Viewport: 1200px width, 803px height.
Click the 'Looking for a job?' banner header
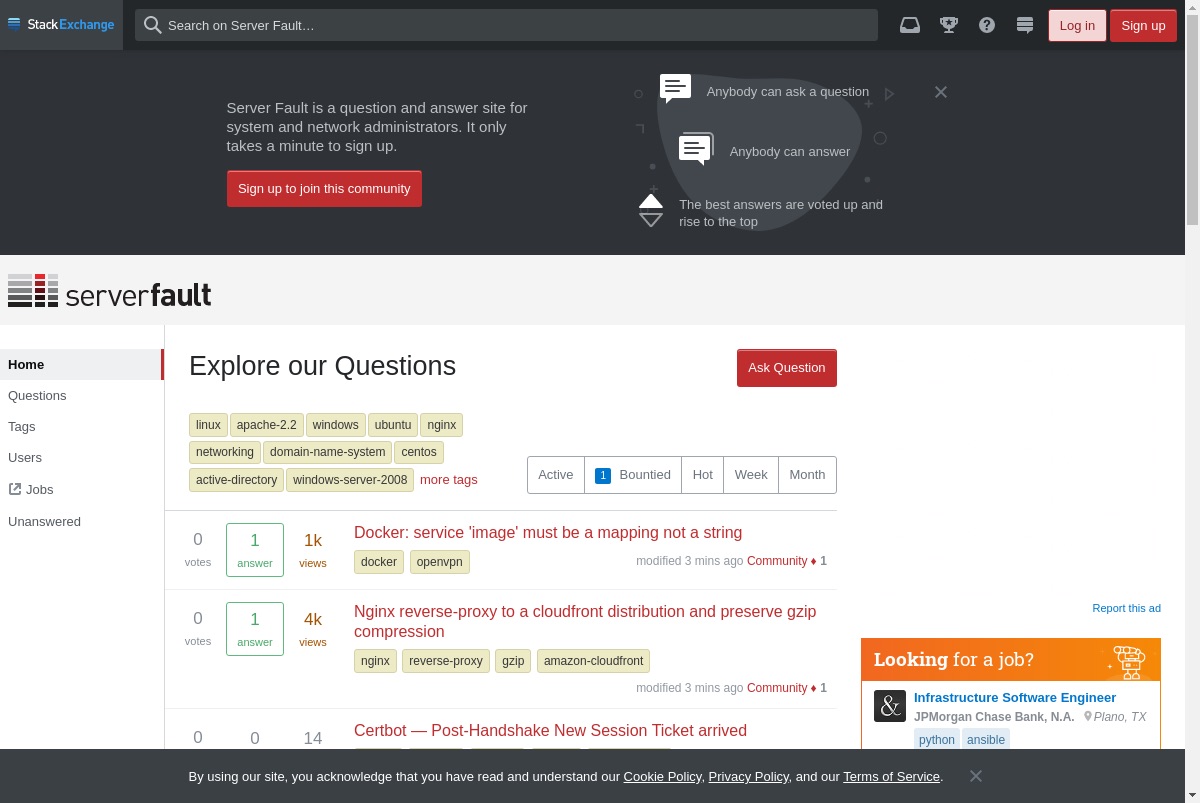click(1011, 660)
